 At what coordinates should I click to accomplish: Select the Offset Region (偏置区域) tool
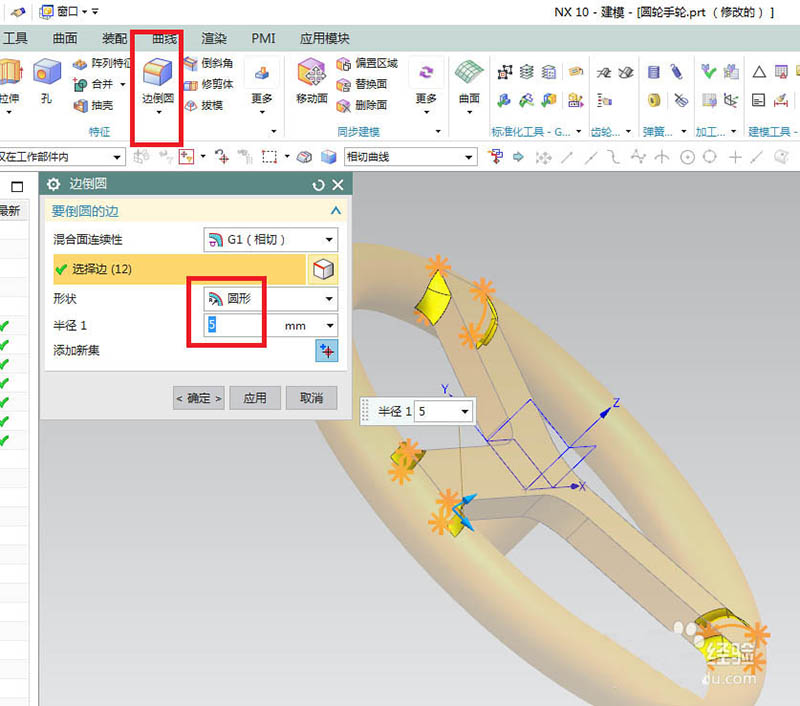[367, 63]
